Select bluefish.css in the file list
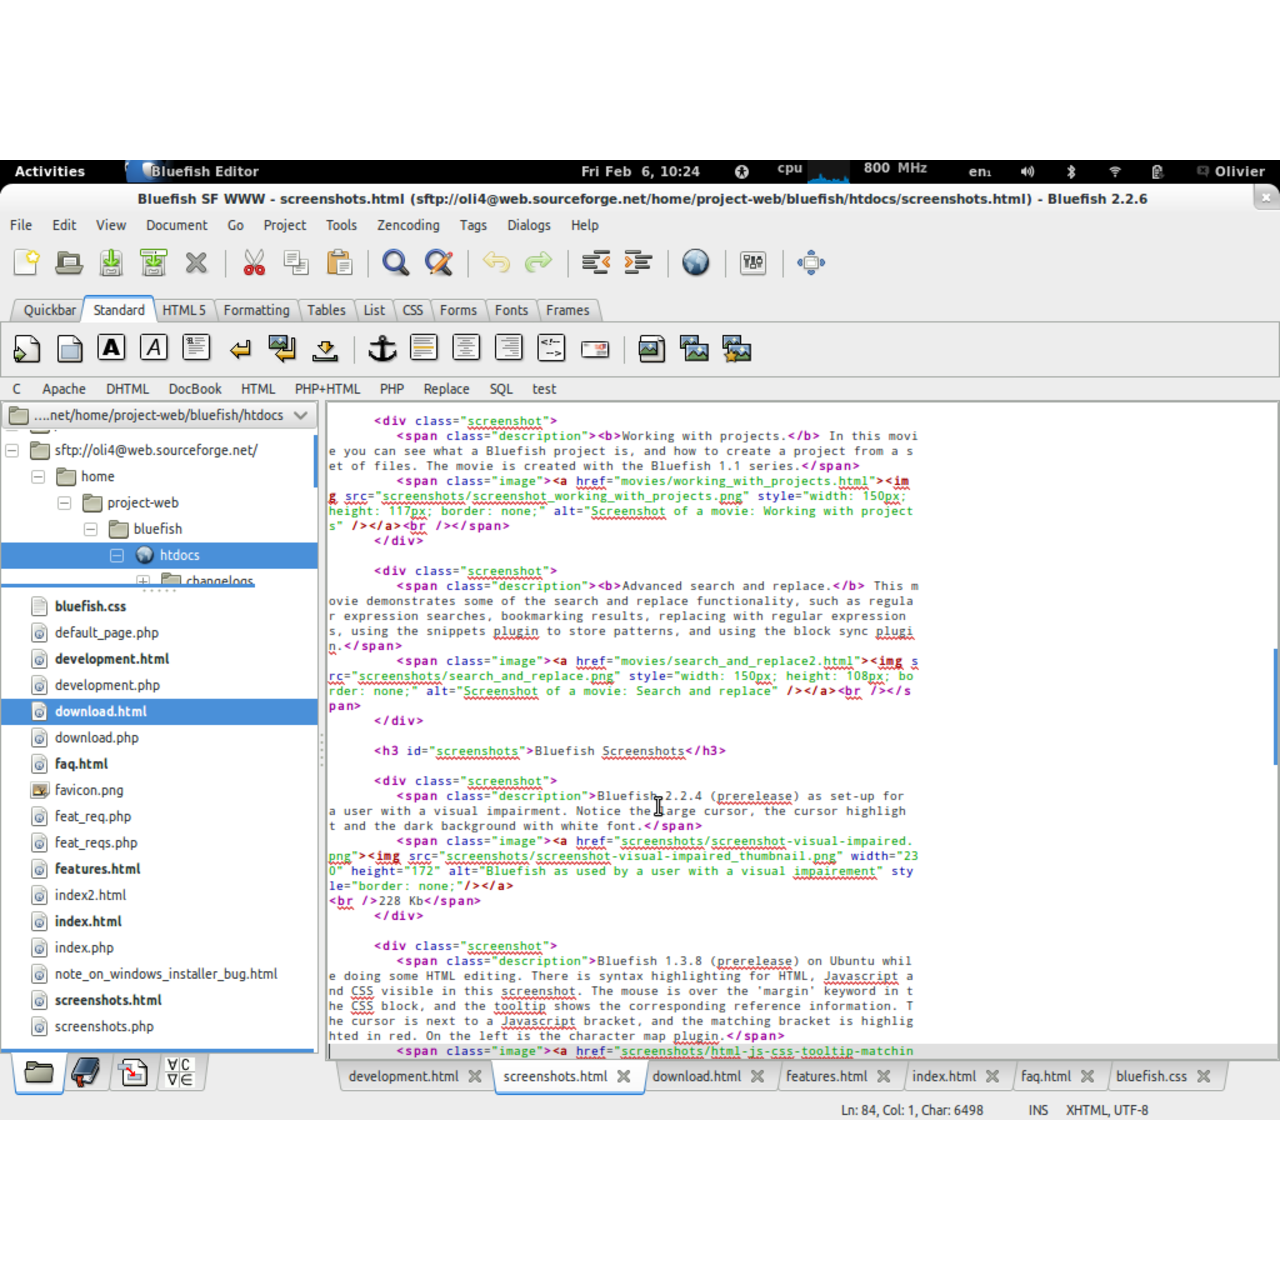The width and height of the screenshot is (1280, 1280). pyautogui.click(x=91, y=606)
